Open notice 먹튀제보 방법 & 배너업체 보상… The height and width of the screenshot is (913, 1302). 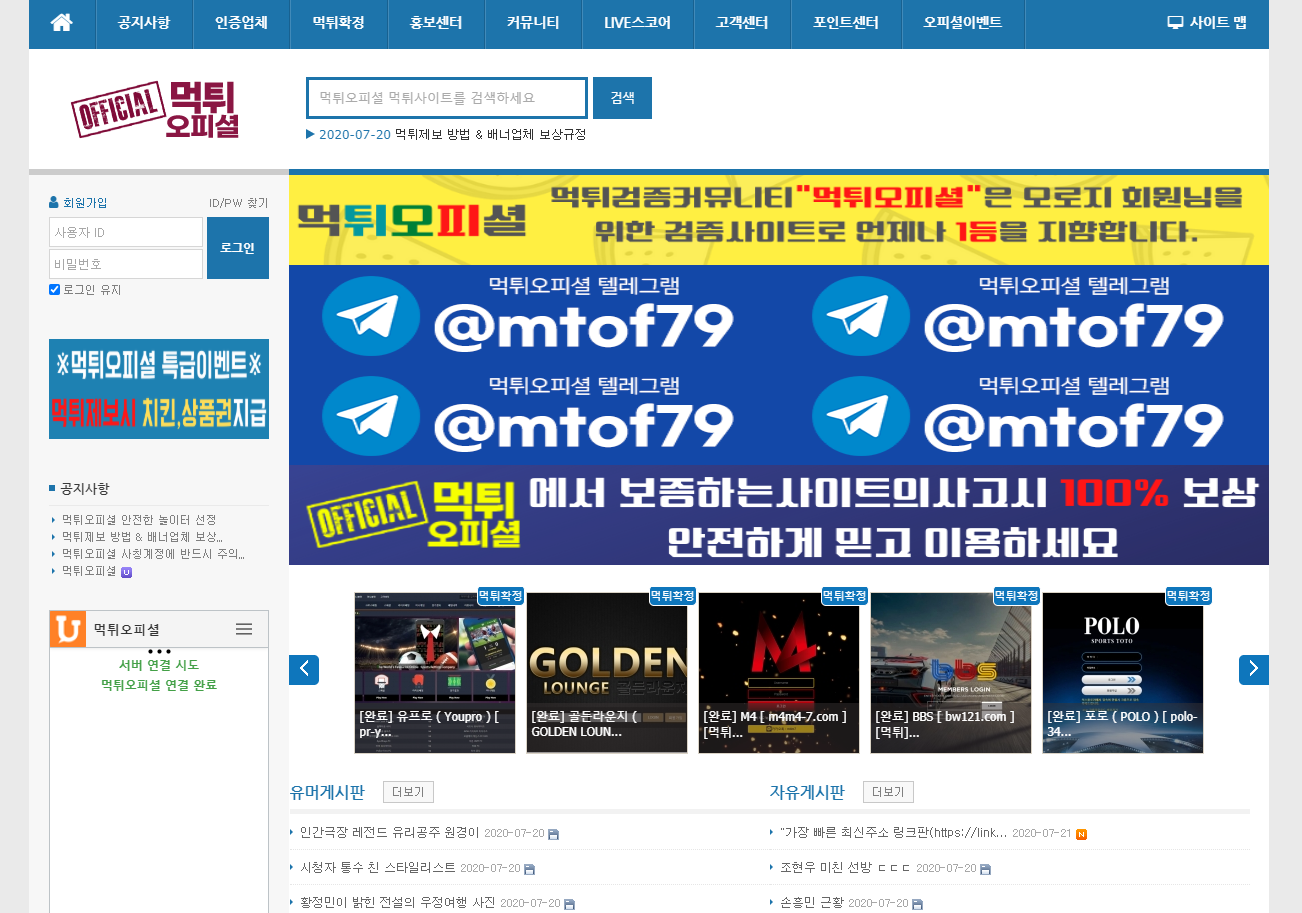[142, 537]
